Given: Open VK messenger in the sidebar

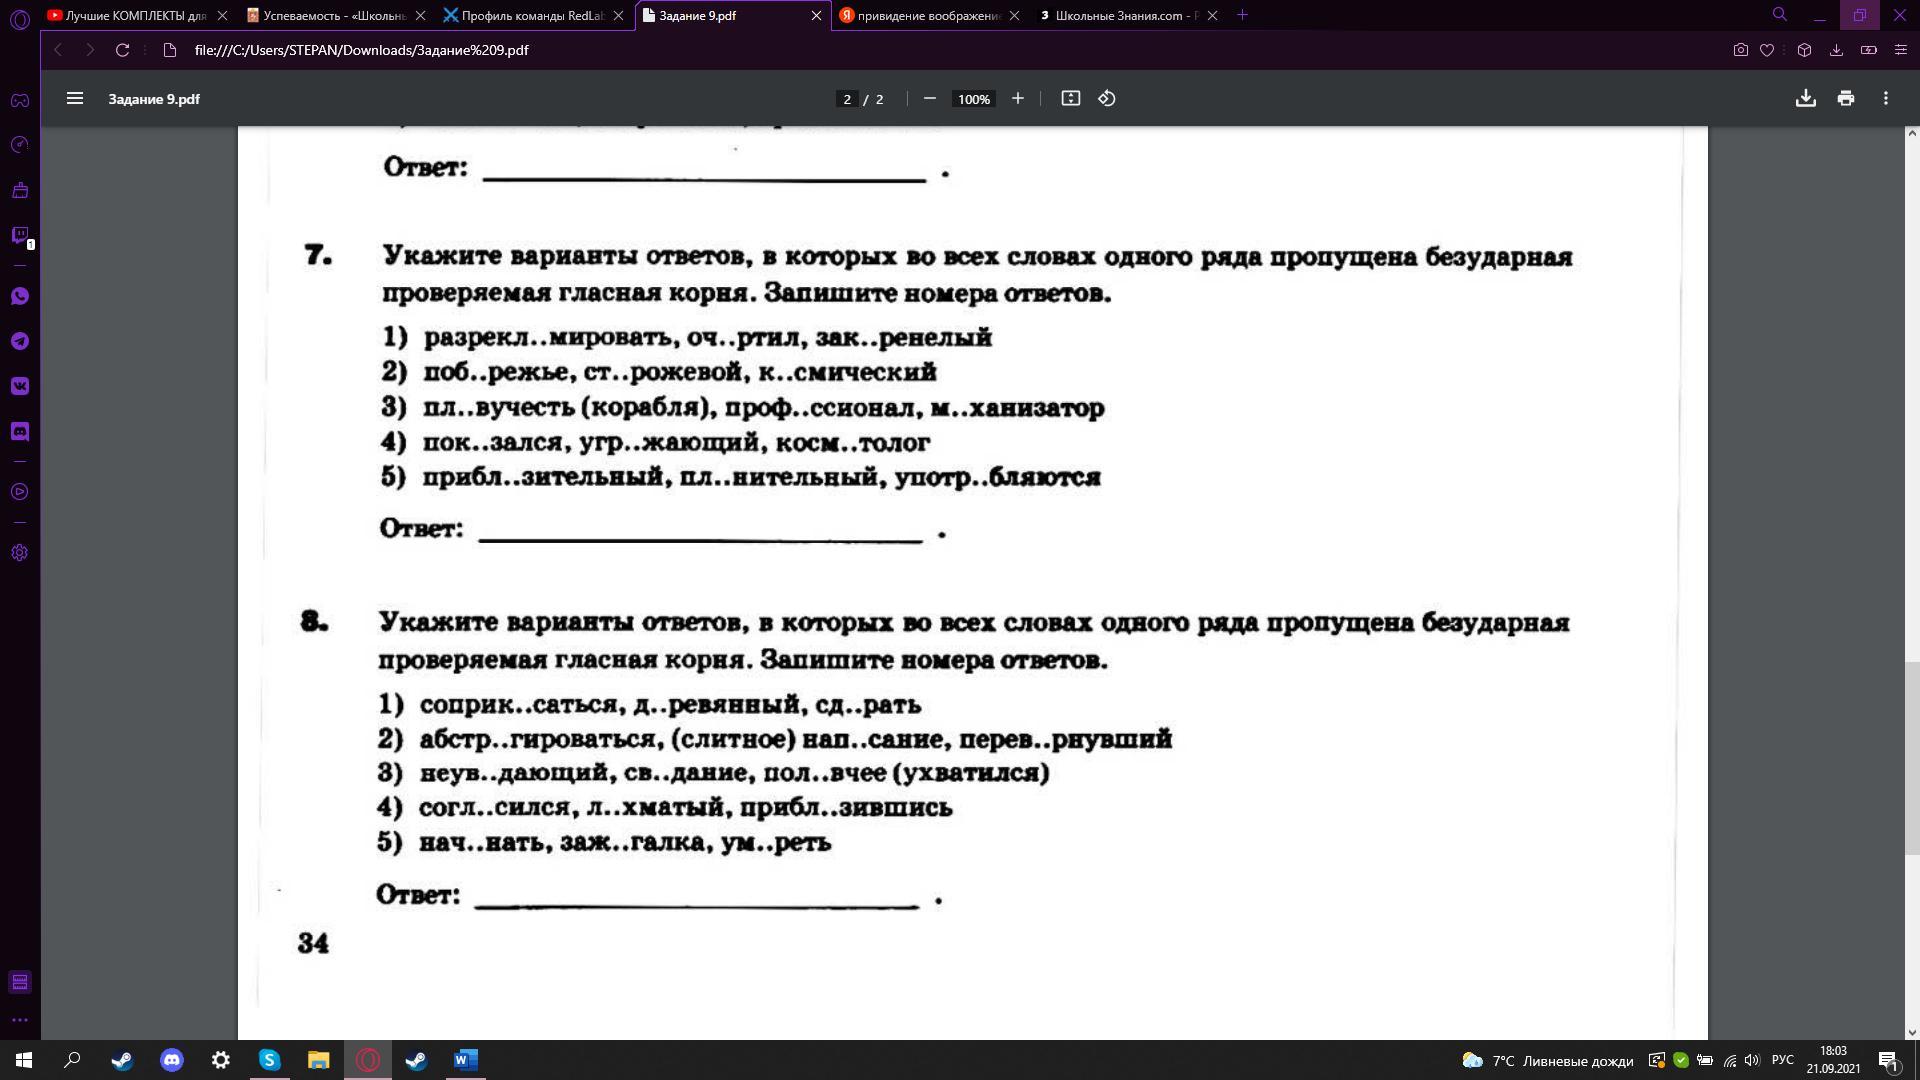Looking at the screenshot, I should pyautogui.click(x=19, y=386).
